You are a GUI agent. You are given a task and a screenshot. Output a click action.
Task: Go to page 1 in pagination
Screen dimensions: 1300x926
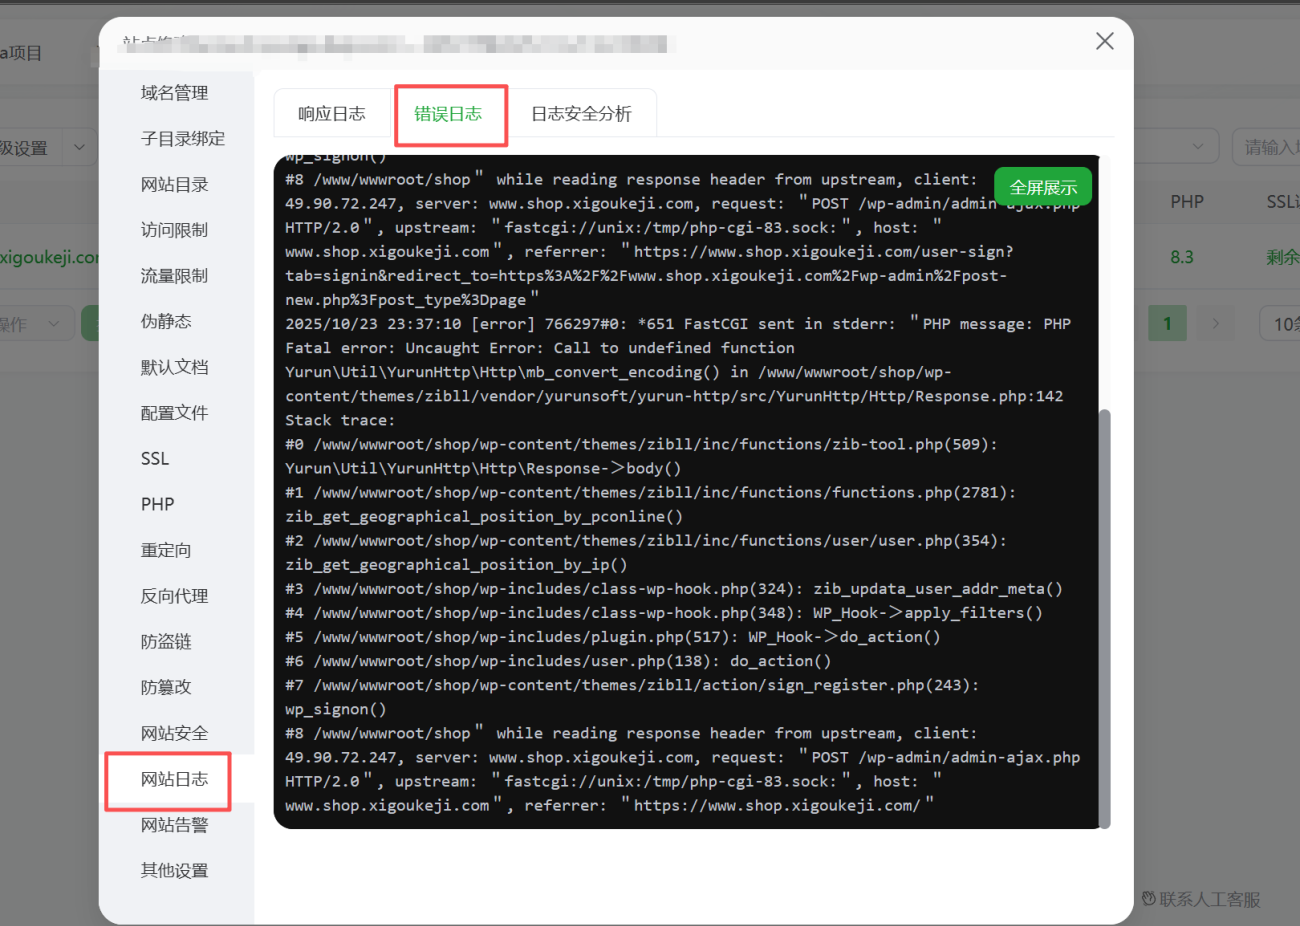click(1167, 323)
